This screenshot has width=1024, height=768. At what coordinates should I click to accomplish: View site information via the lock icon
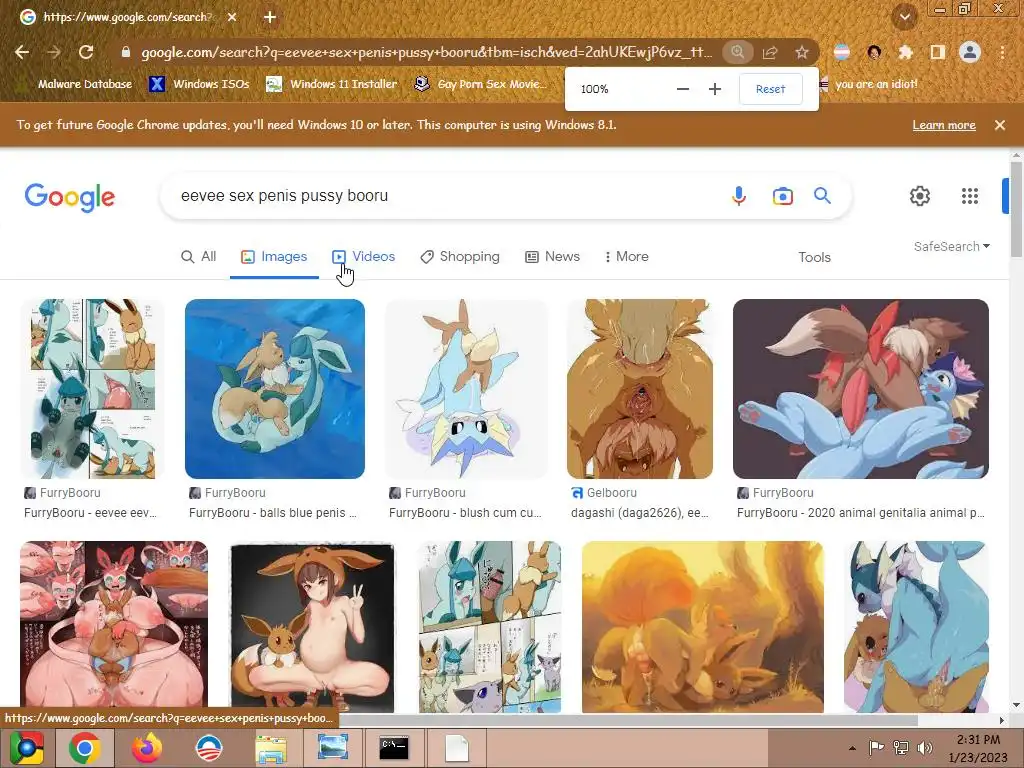126,52
